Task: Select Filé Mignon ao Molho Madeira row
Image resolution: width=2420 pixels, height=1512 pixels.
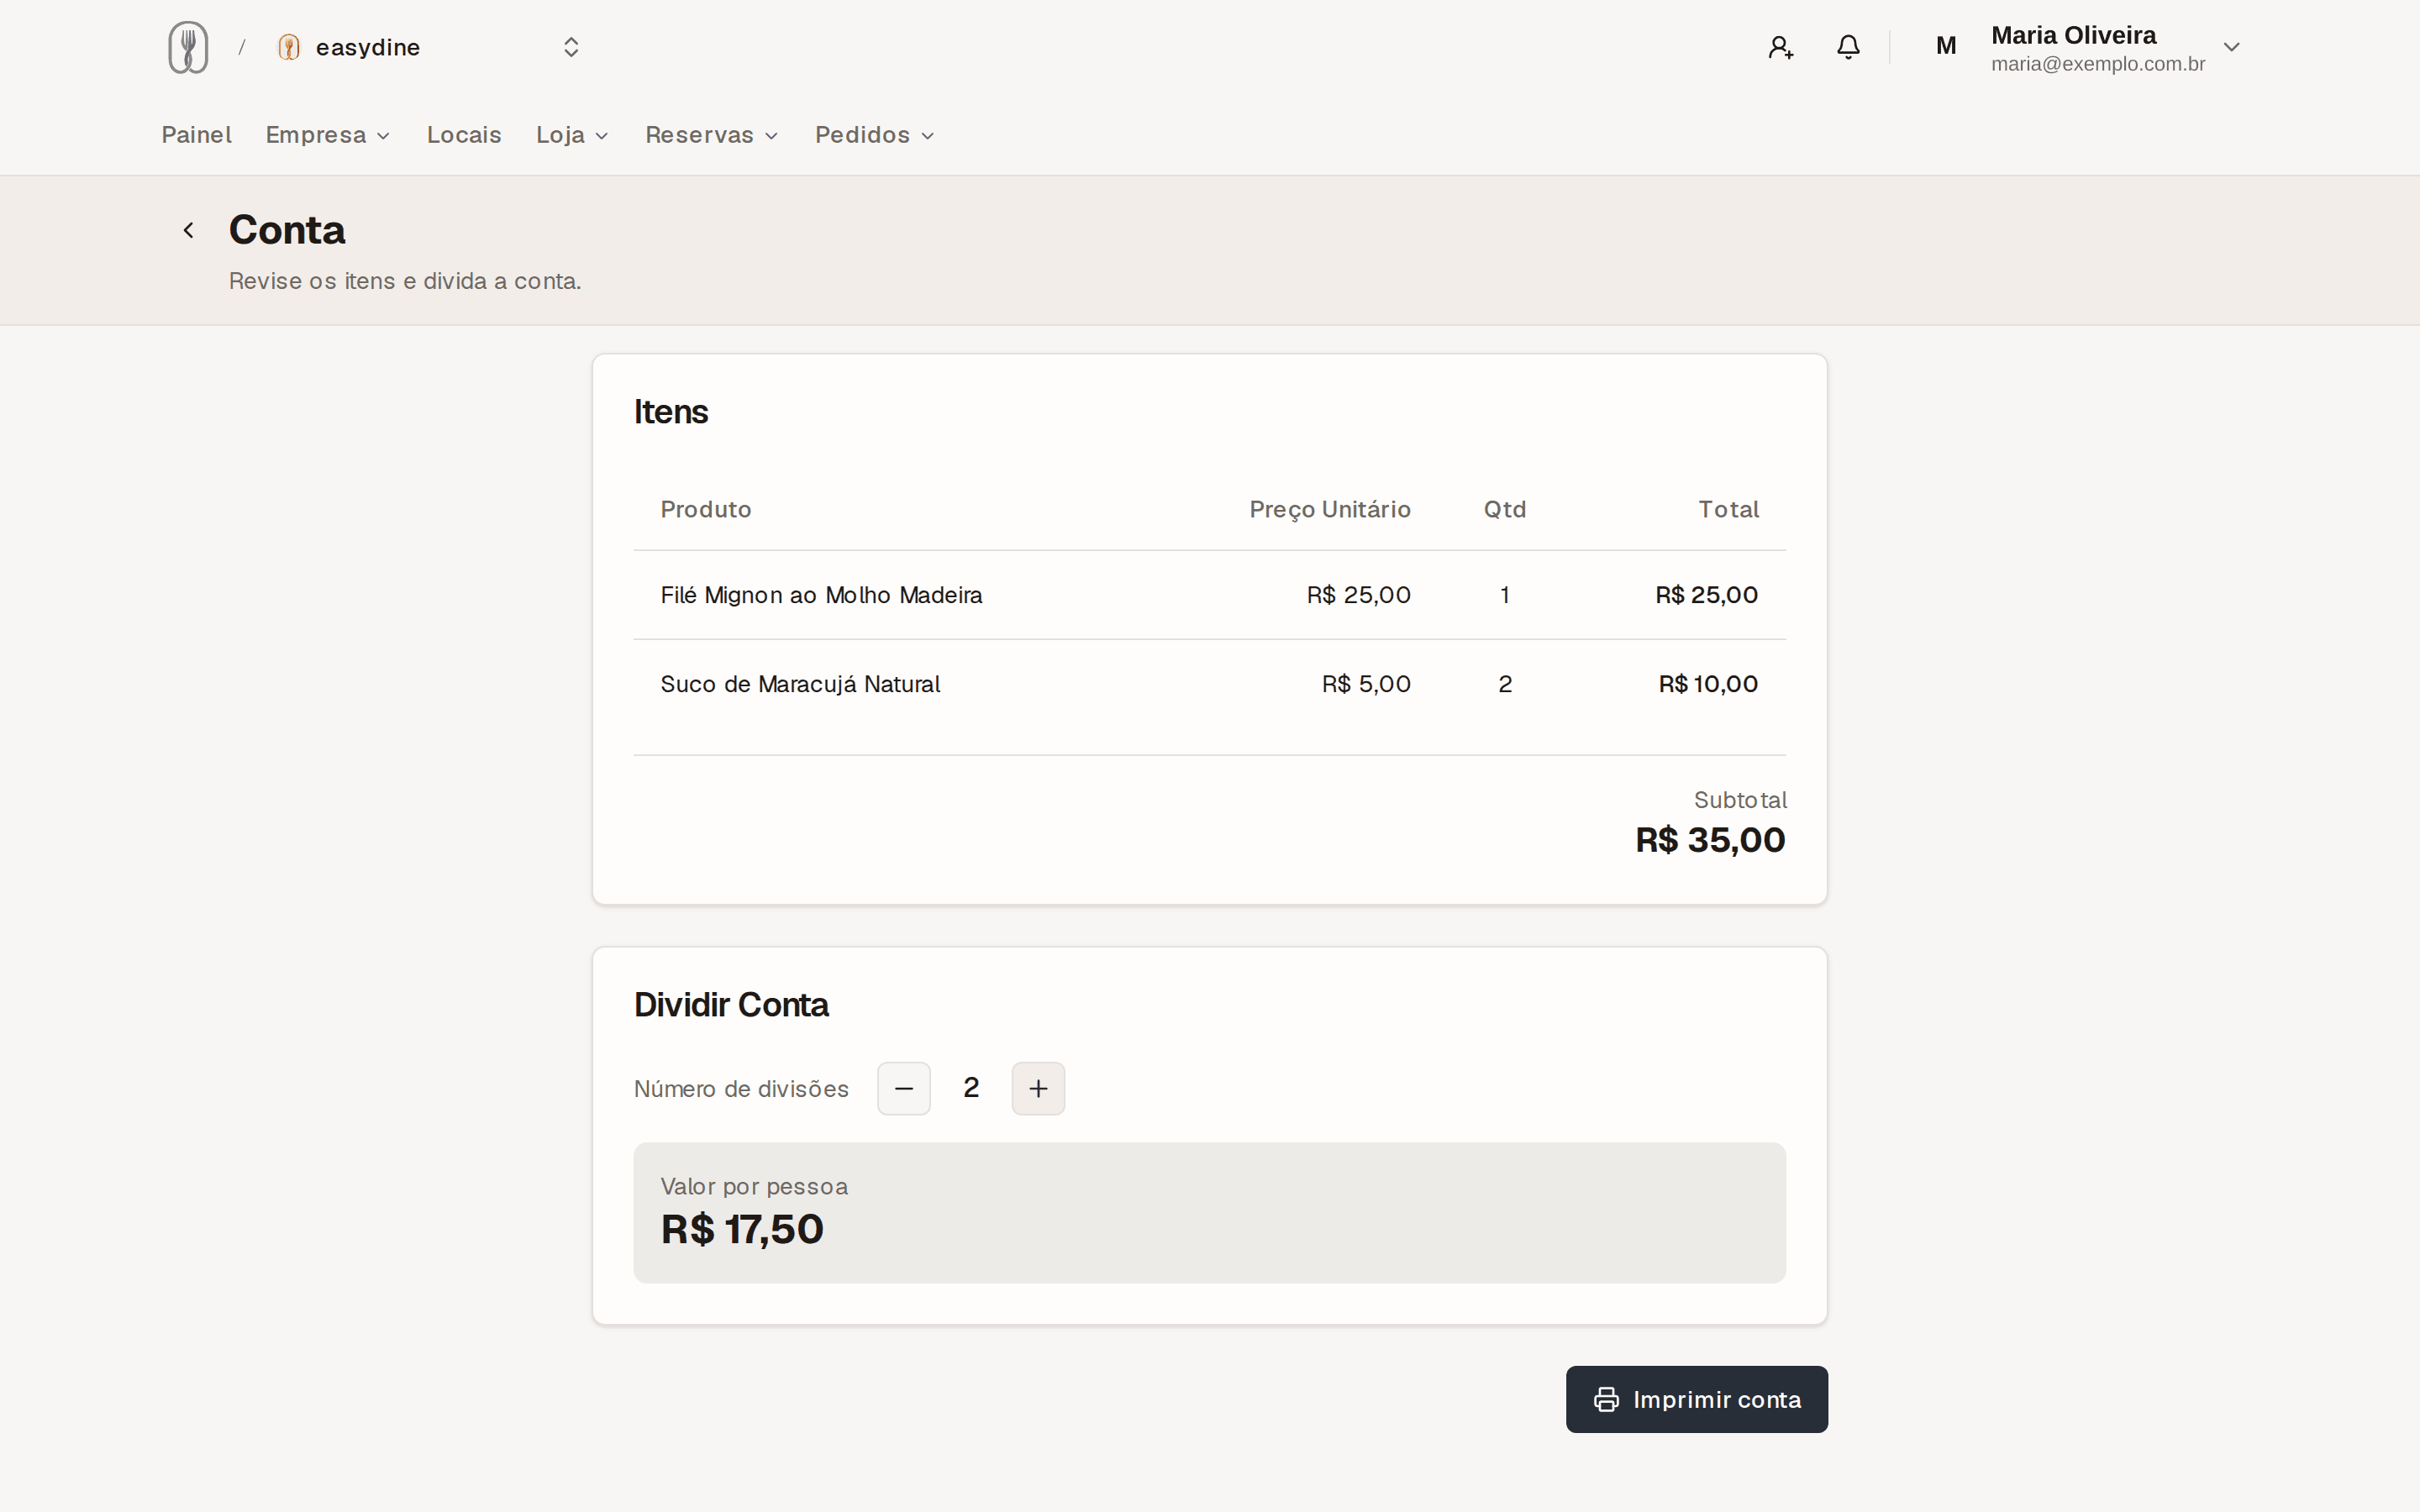Action: [1209, 595]
